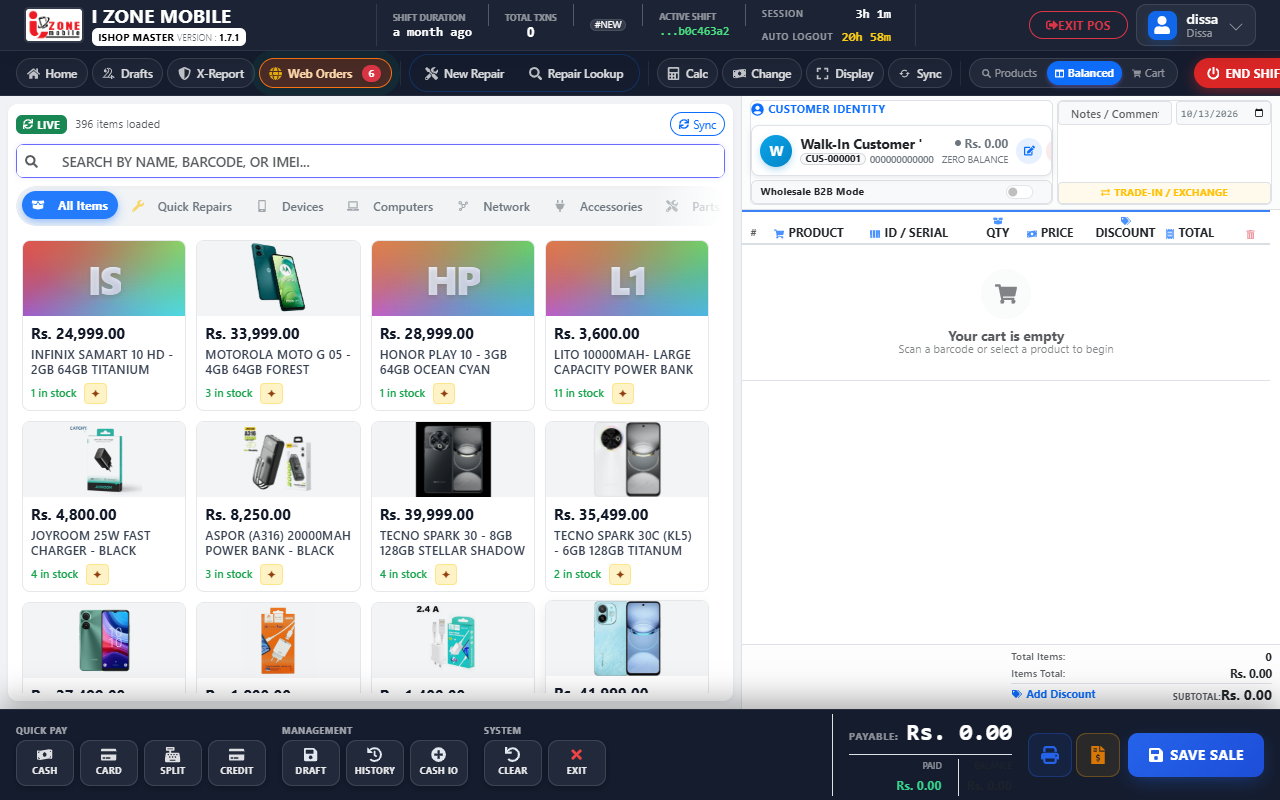Open sales HISTORY

[374, 762]
